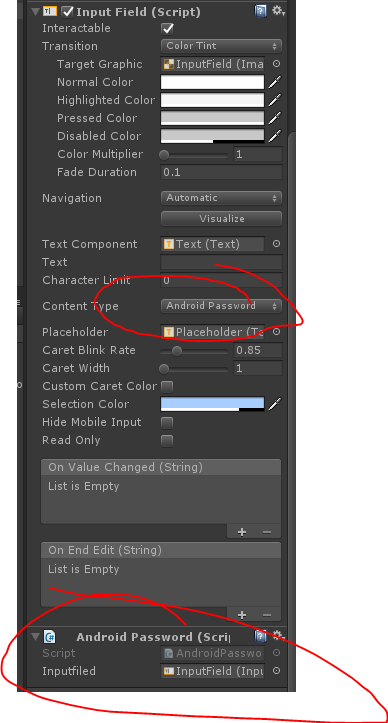The image size is (388, 723).
Task: Open the Transition Color Tint dropdown
Action: pos(221,46)
